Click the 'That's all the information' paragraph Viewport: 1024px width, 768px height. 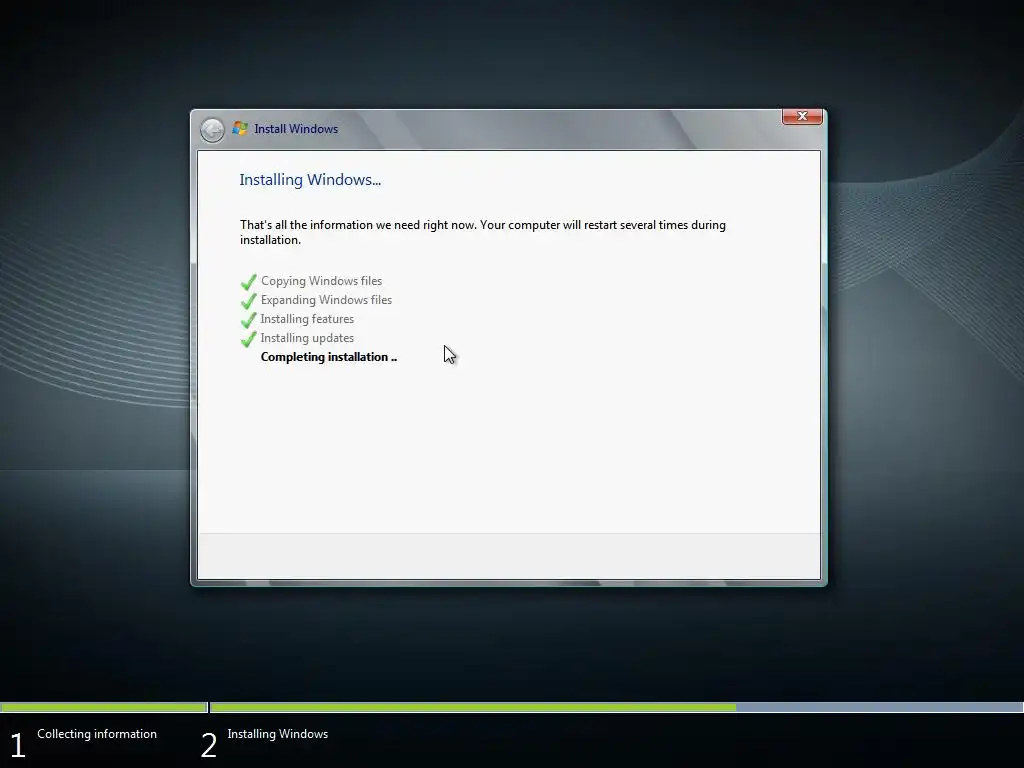click(483, 232)
